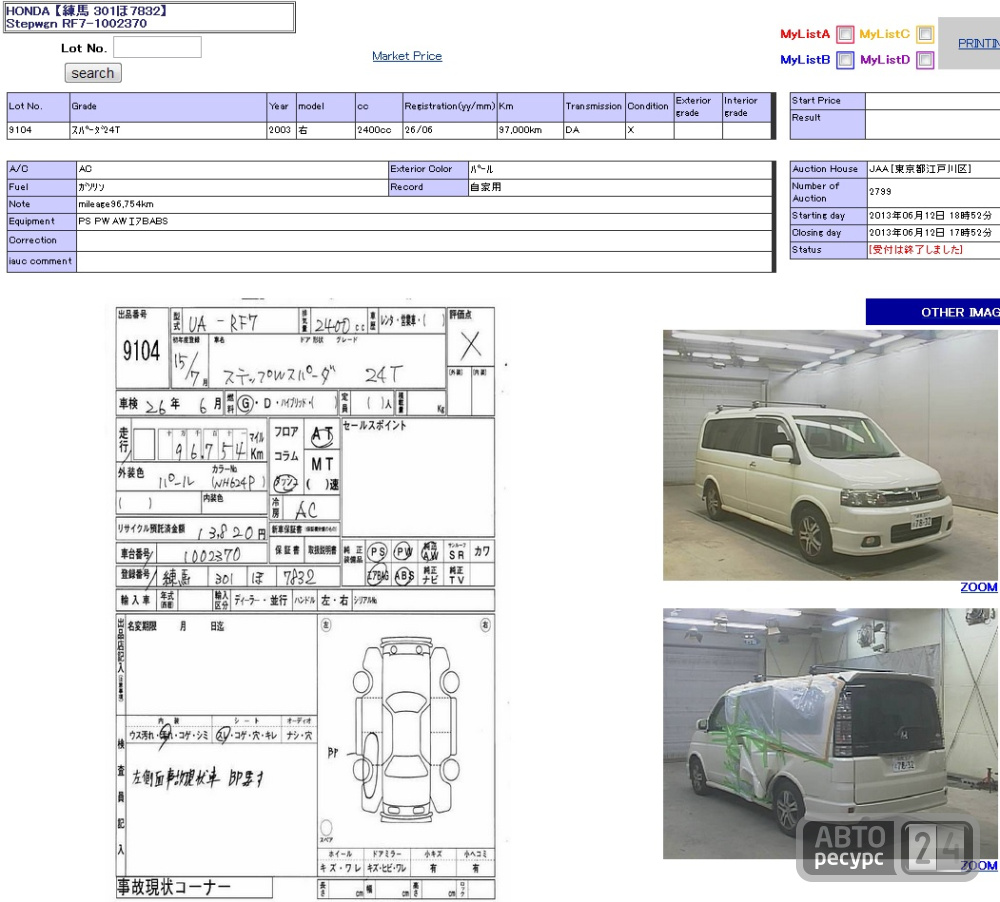This screenshot has height=902, width=1000.
Task: Click the search button
Action: click(93, 73)
